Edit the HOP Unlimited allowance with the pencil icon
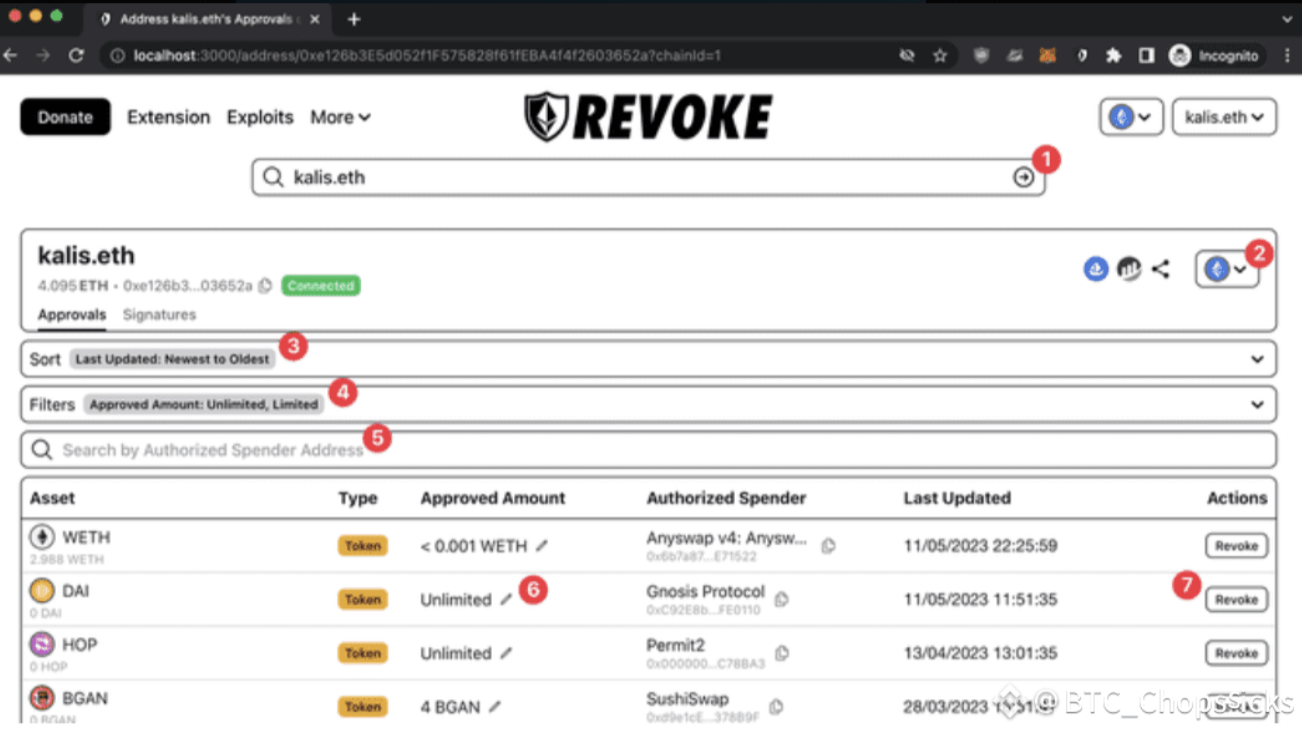This screenshot has width=1302, height=731. (506, 653)
